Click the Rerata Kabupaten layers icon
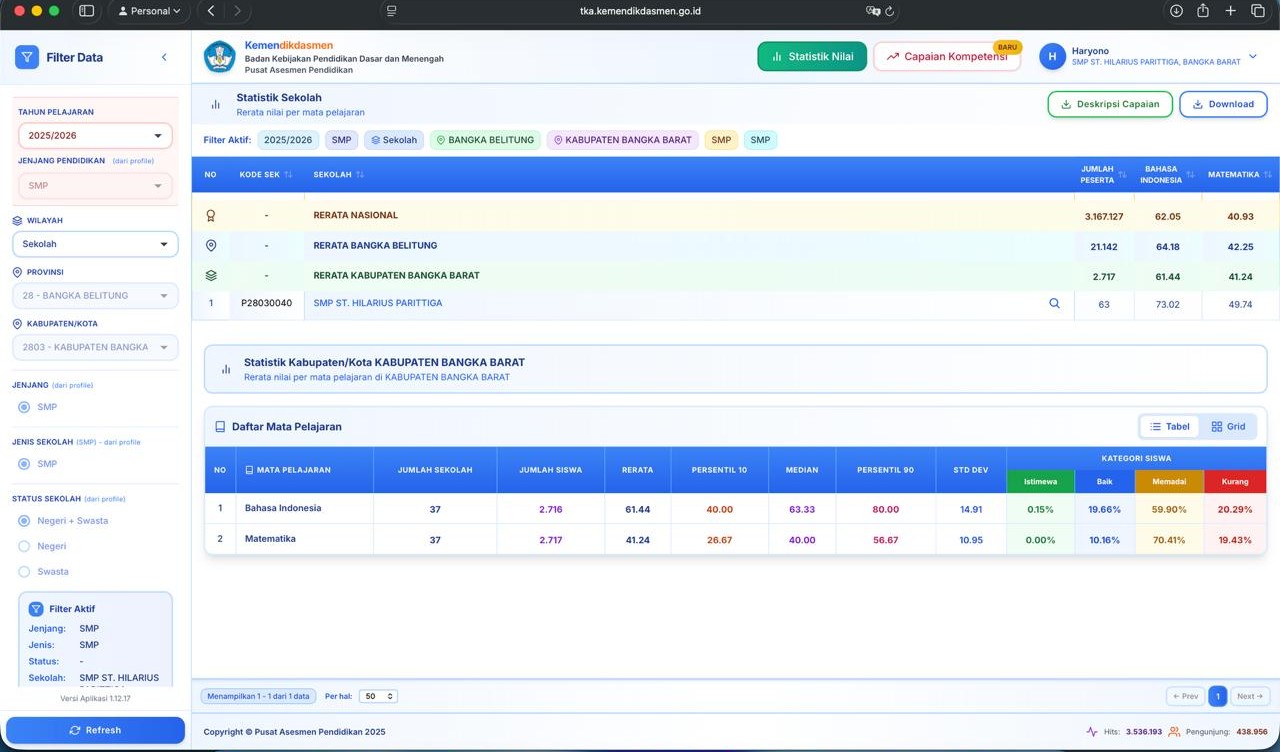The image size is (1280, 752). point(210,275)
